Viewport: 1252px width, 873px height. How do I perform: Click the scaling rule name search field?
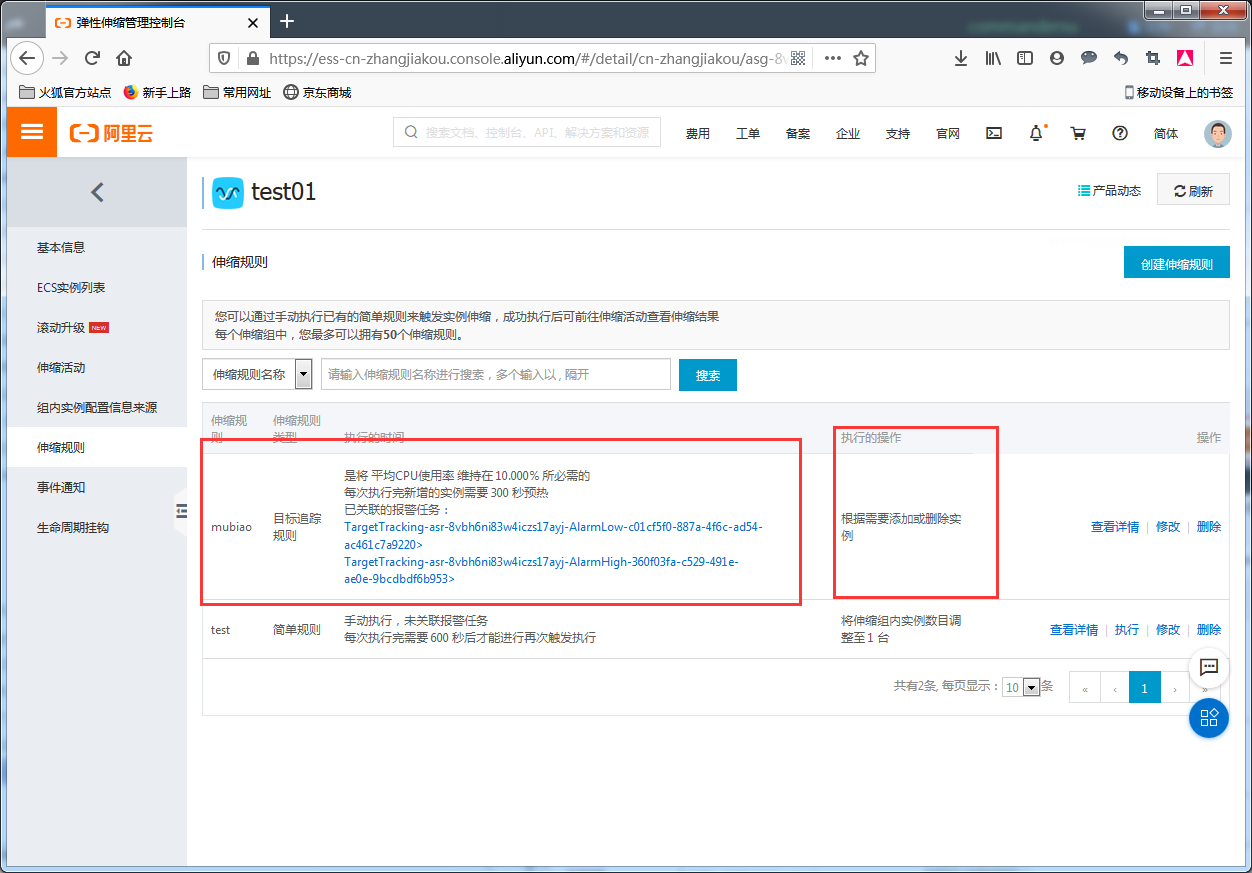coord(495,374)
